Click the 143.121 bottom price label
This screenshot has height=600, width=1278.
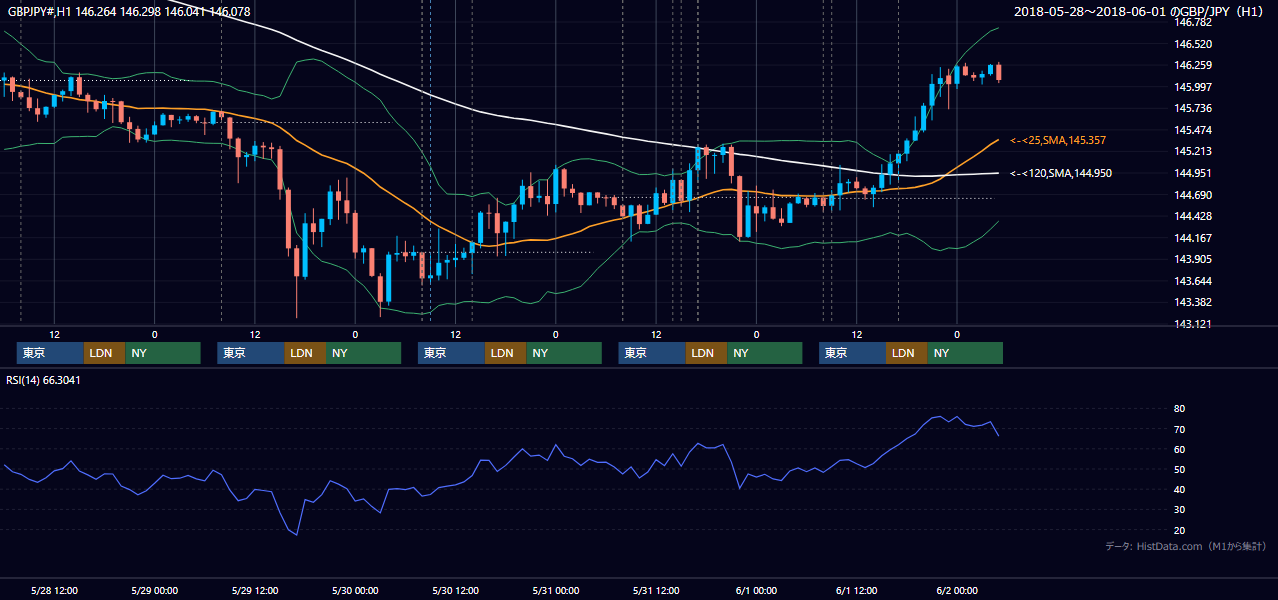[x=1193, y=324]
